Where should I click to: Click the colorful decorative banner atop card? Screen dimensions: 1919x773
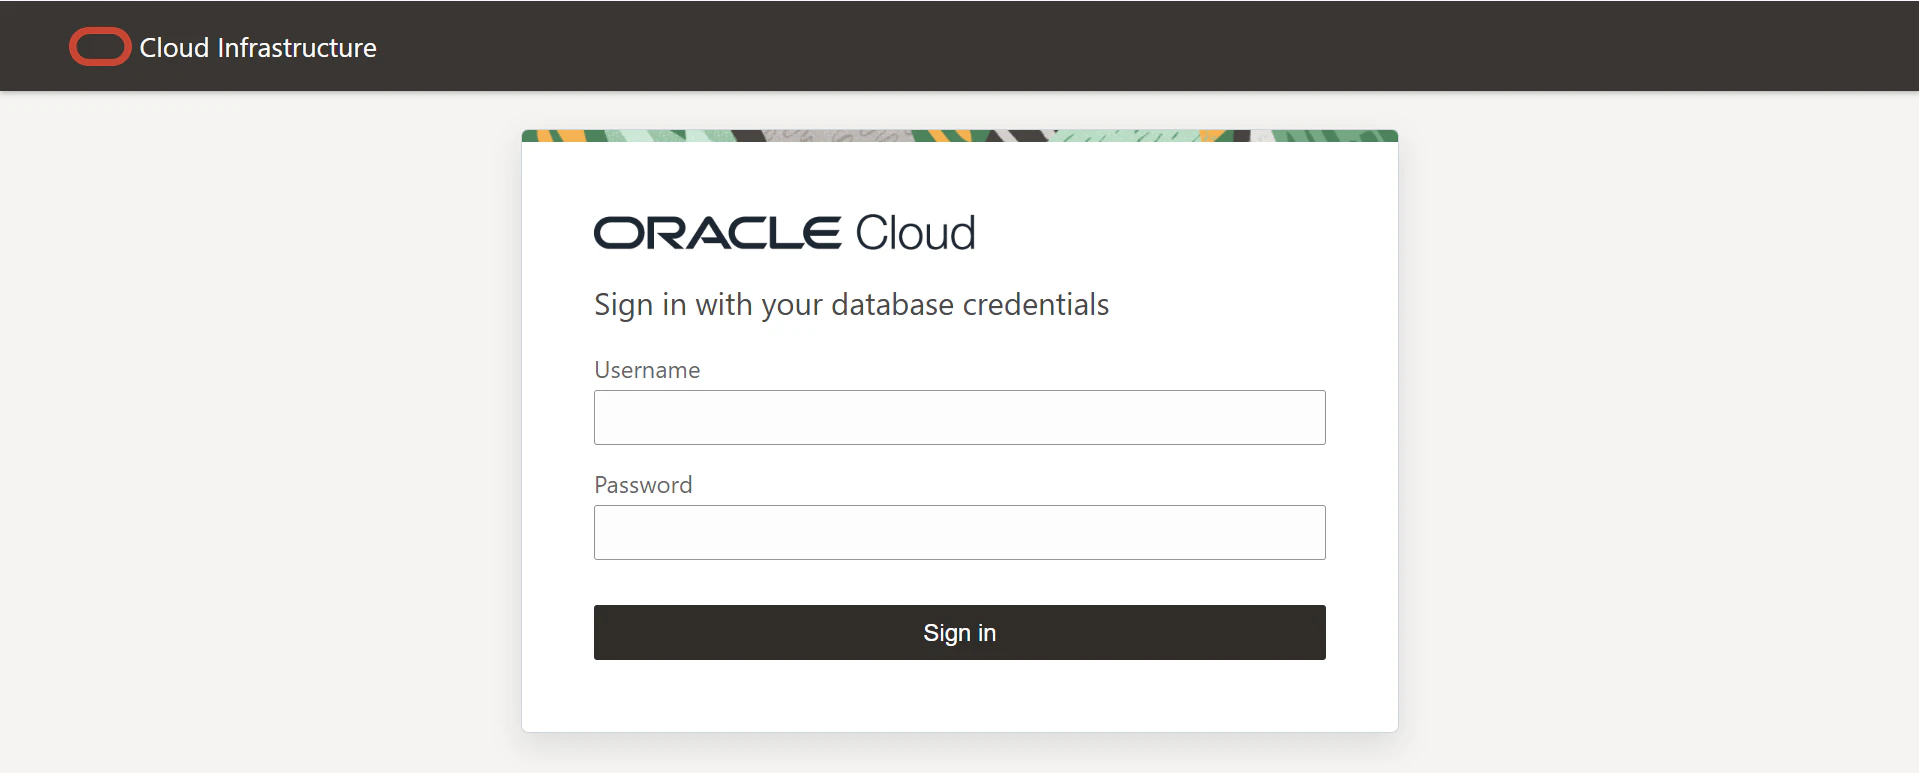[x=960, y=136]
